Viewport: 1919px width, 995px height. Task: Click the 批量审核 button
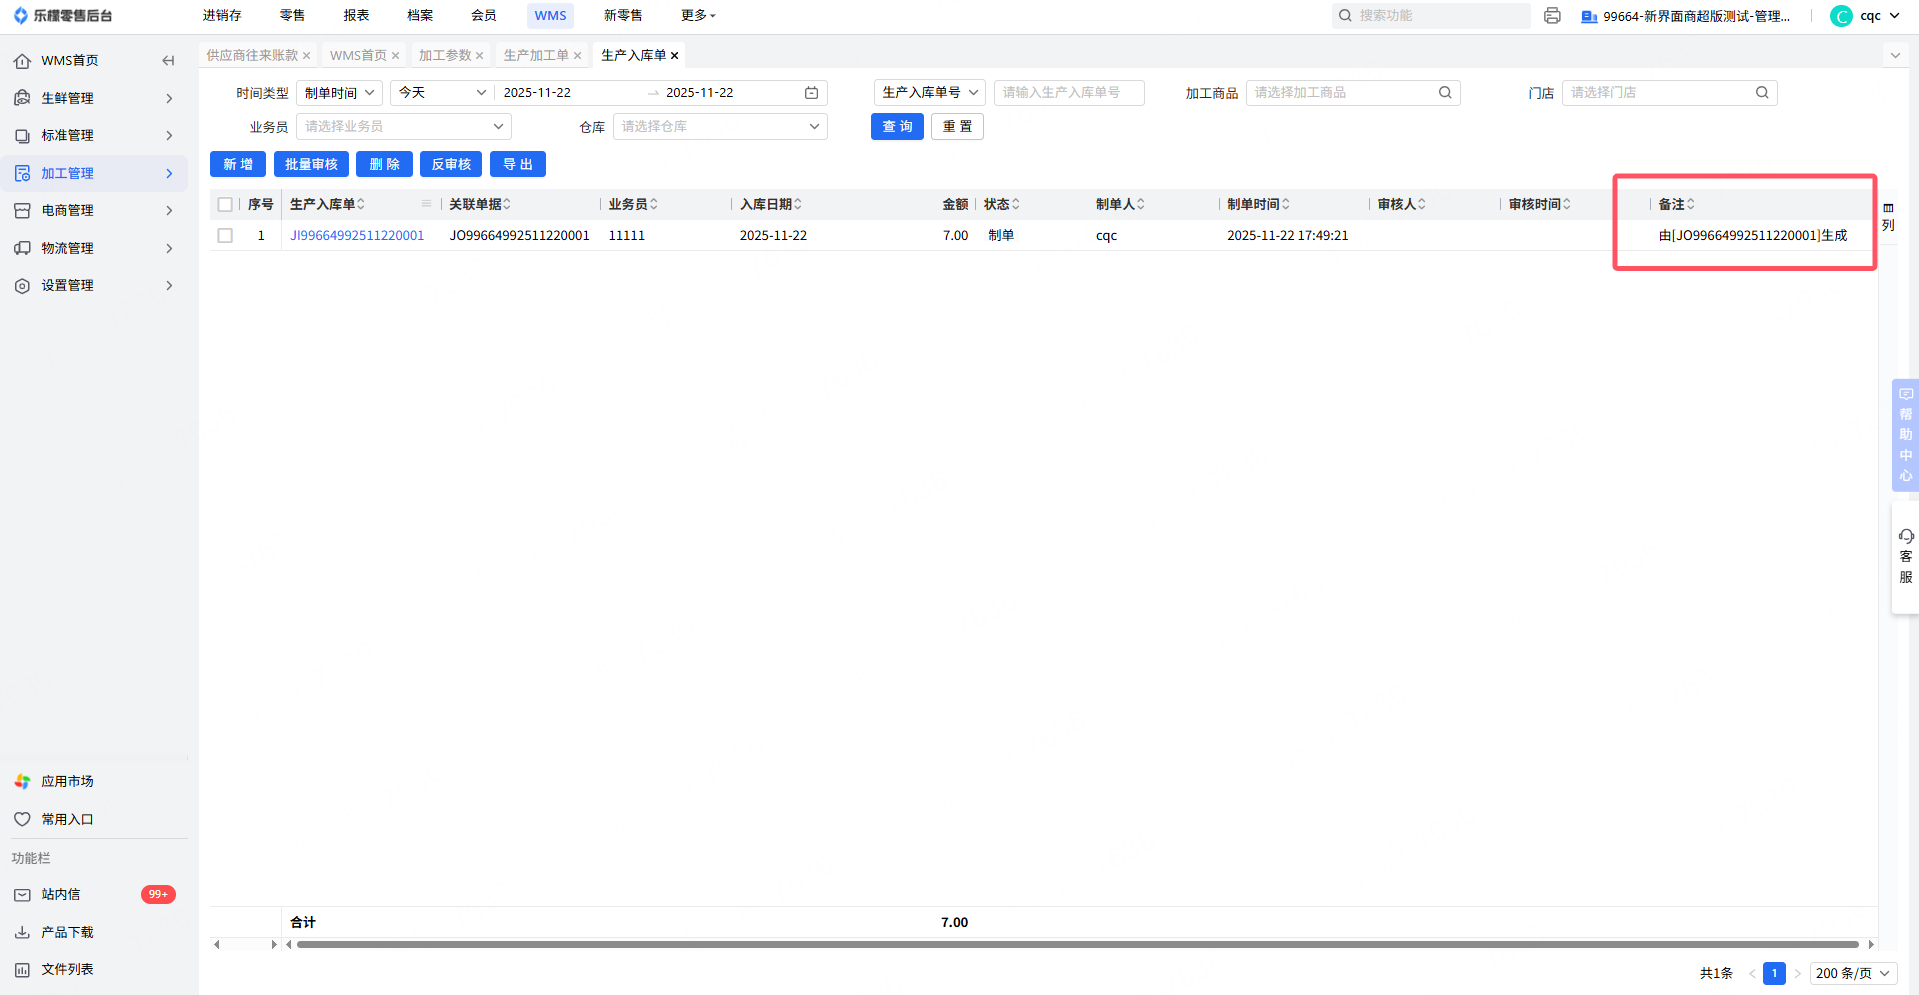(311, 165)
